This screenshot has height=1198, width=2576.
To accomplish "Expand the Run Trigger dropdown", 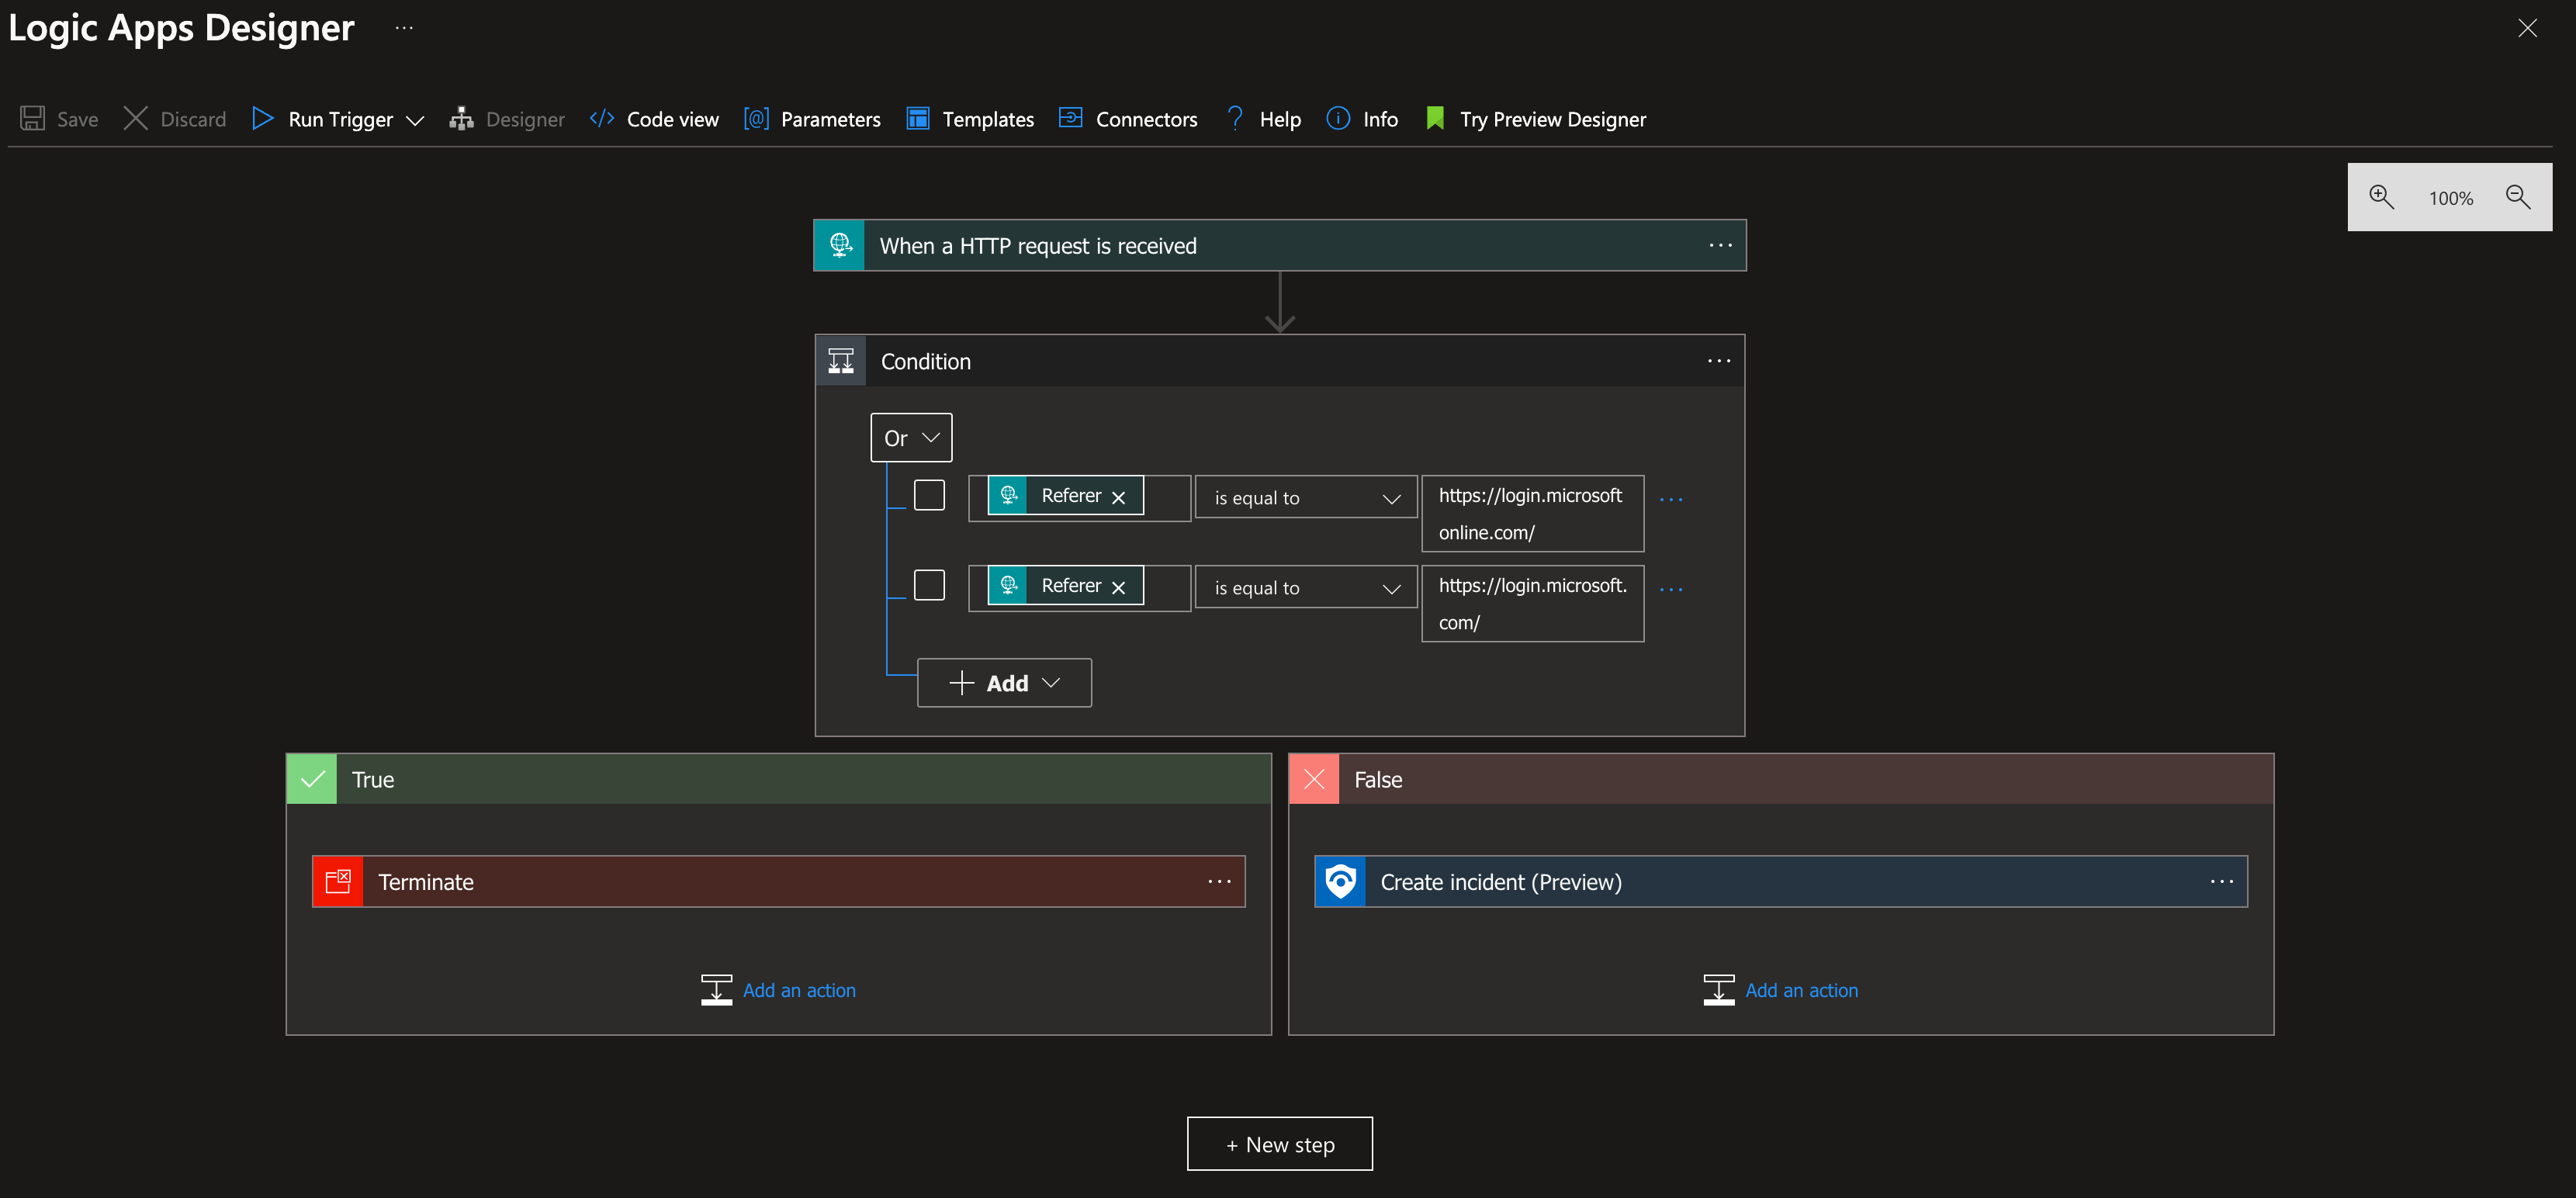I will coord(416,119).
